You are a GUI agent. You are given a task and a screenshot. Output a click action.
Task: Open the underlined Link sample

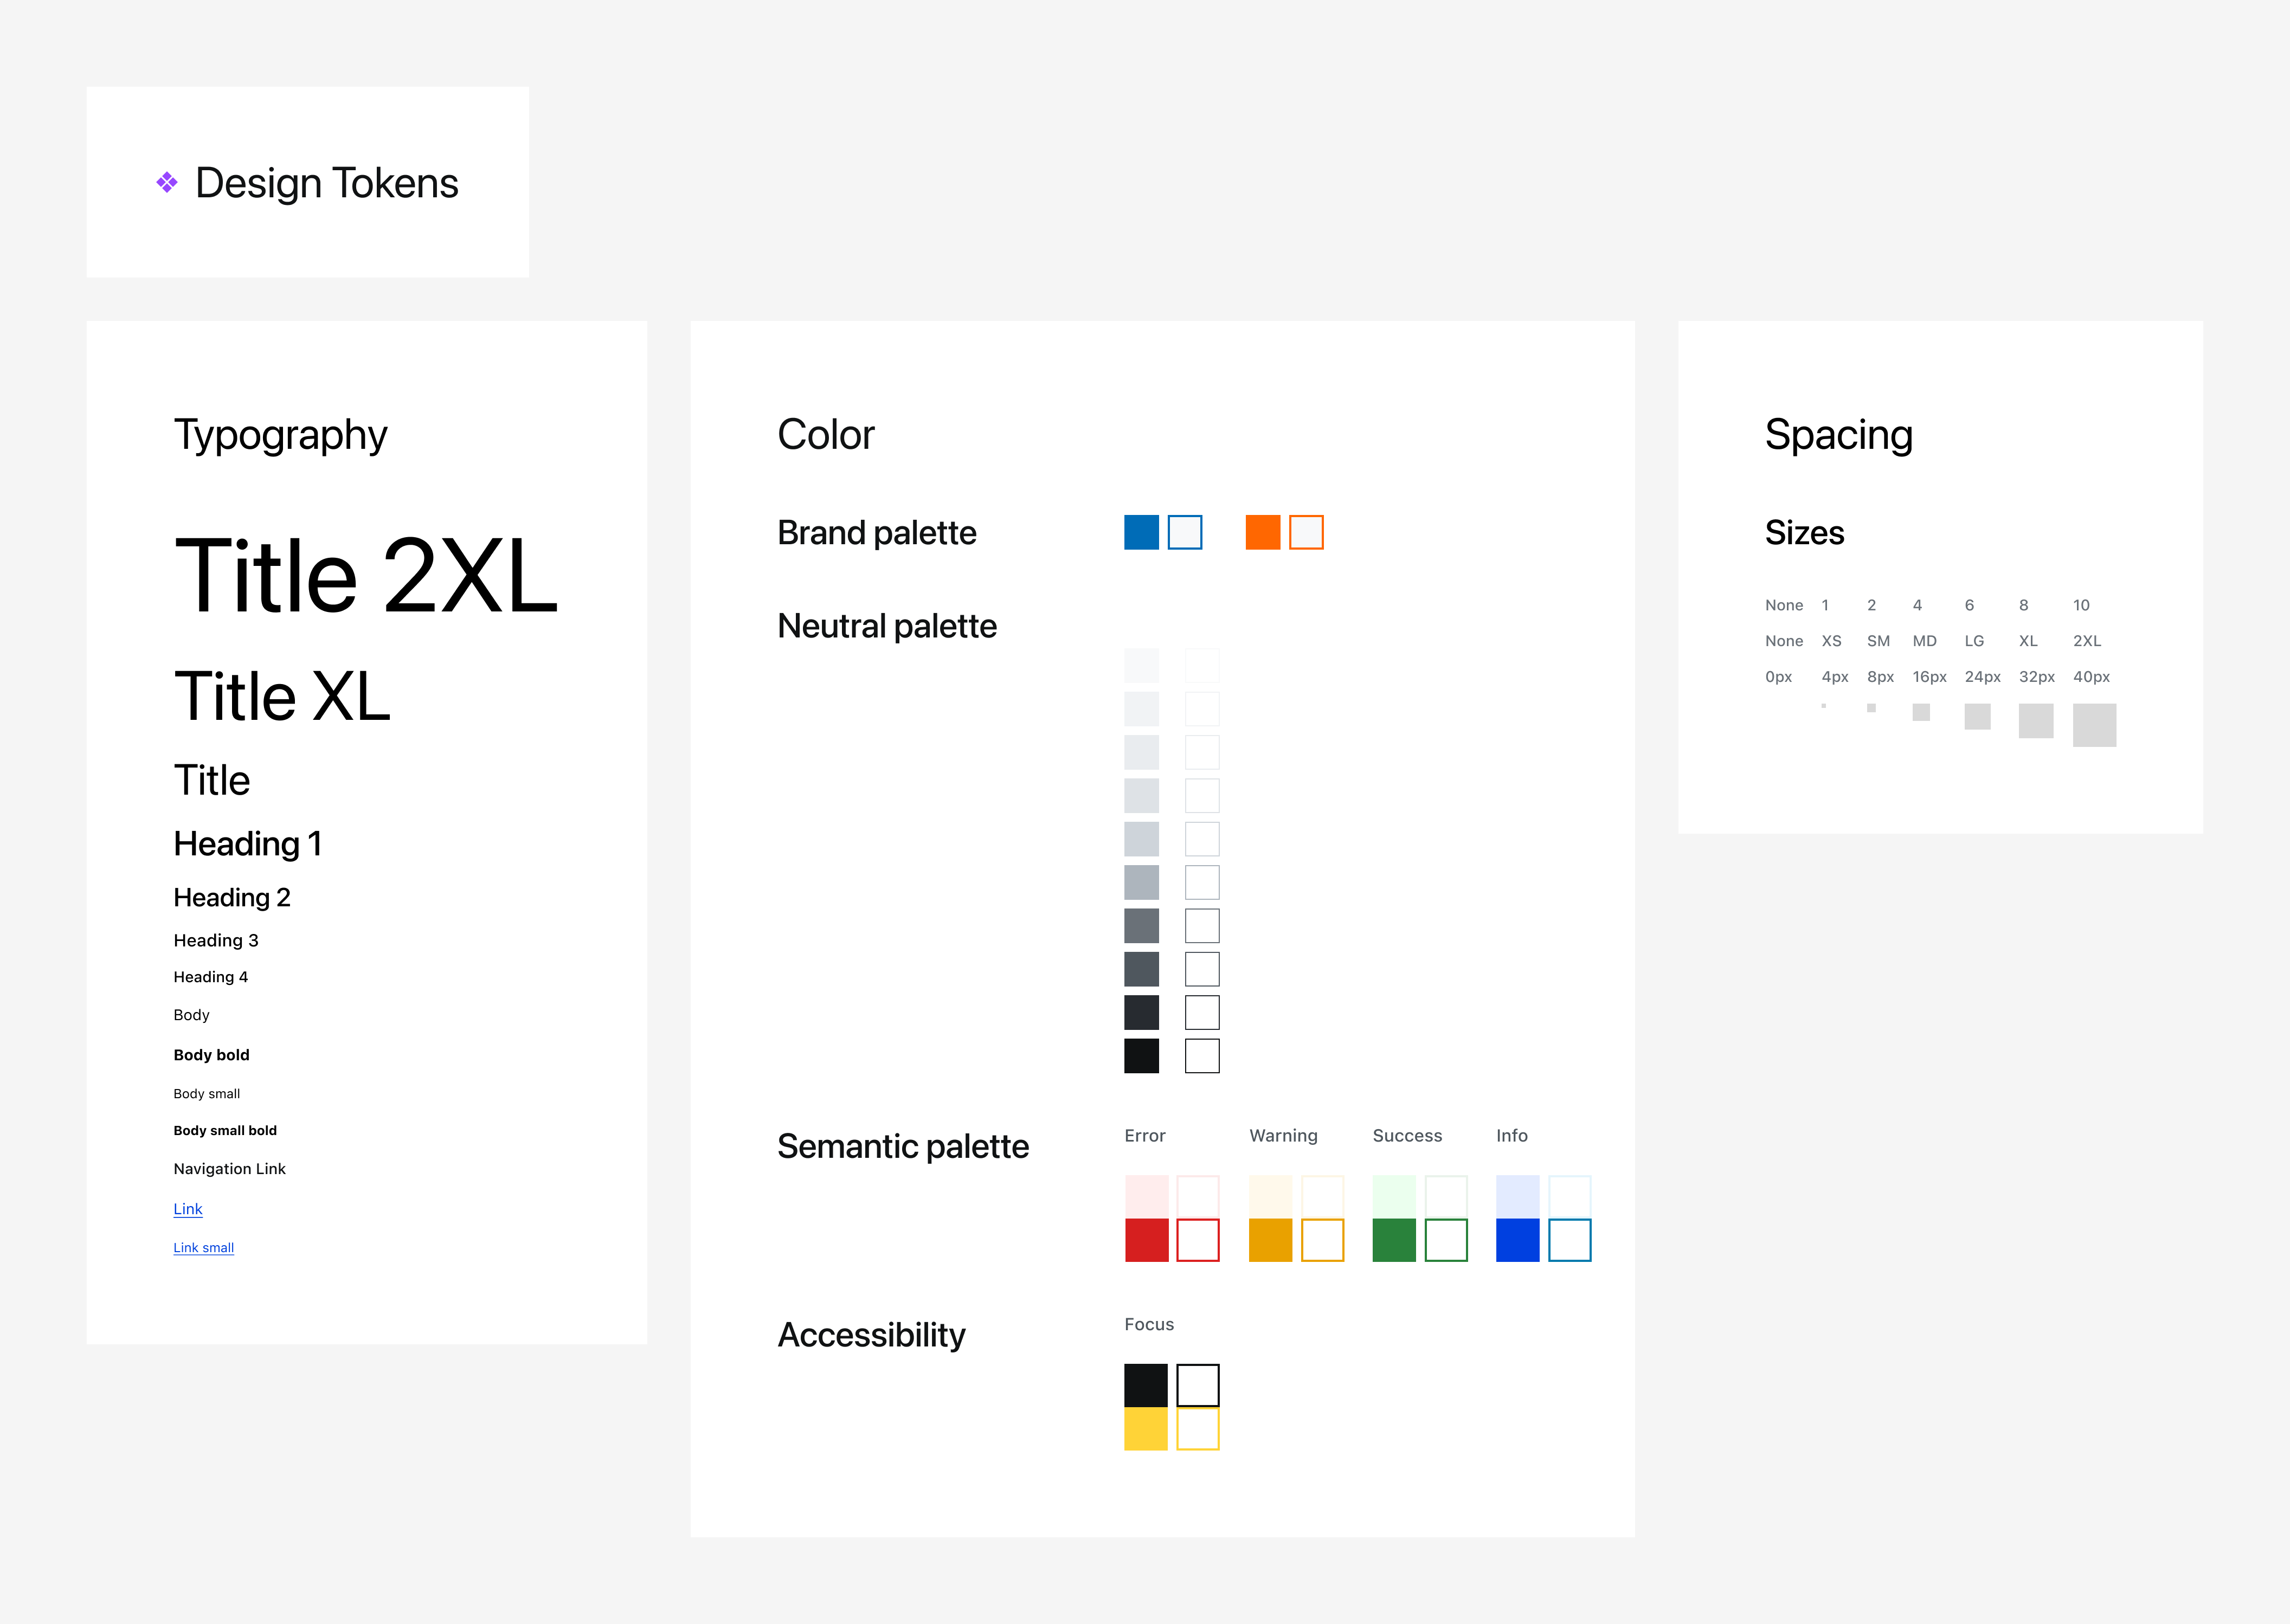point(188,1209)
